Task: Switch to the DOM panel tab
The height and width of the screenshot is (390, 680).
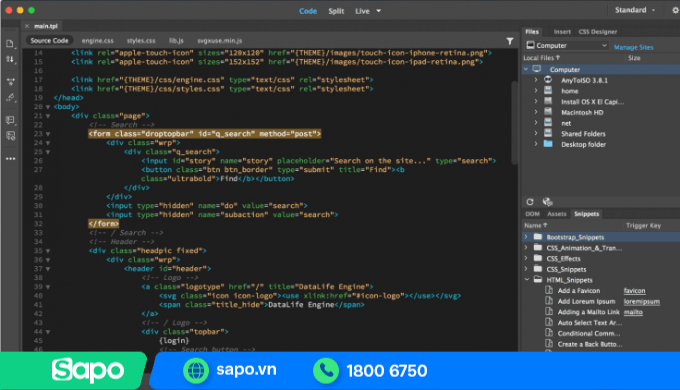Action: pyautogui.click(x=532, y=214)
